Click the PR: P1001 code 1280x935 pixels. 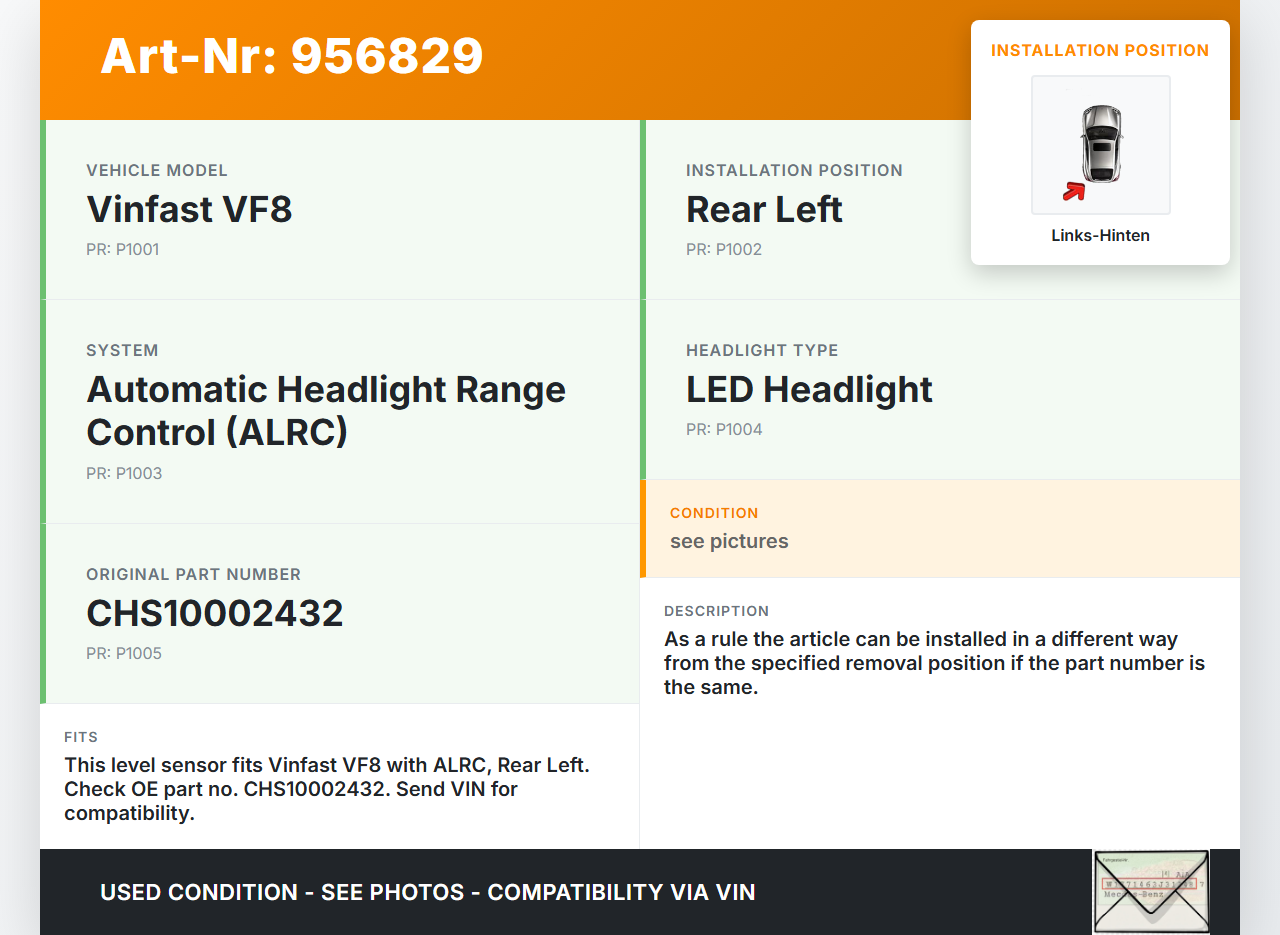(122, 249)
